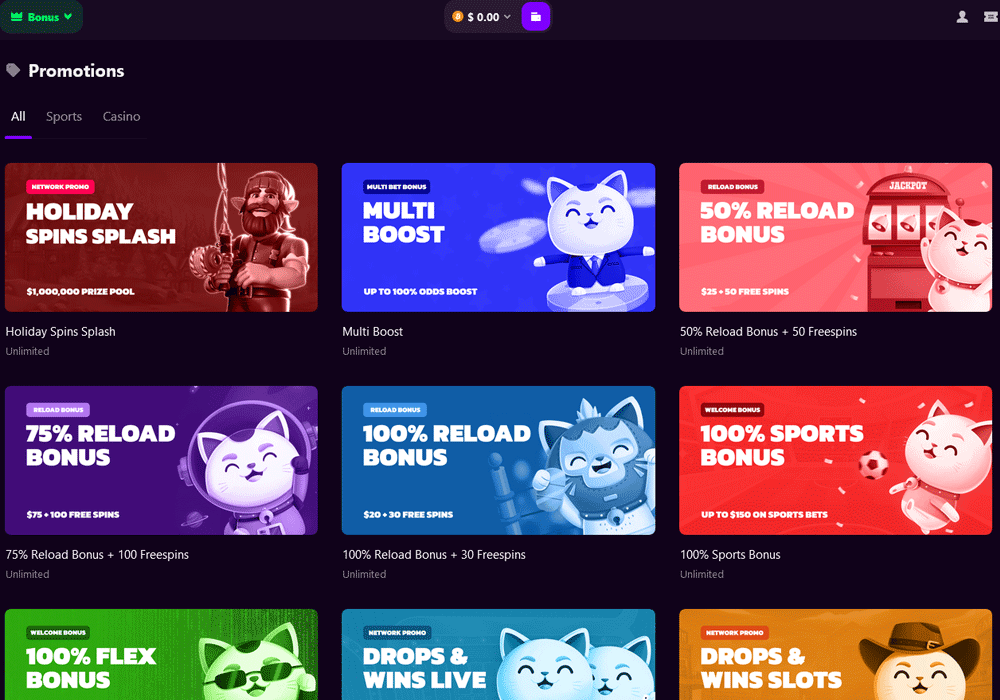Click the '100% Reload Bonus + 30 Freespins' title

[434, 555]
